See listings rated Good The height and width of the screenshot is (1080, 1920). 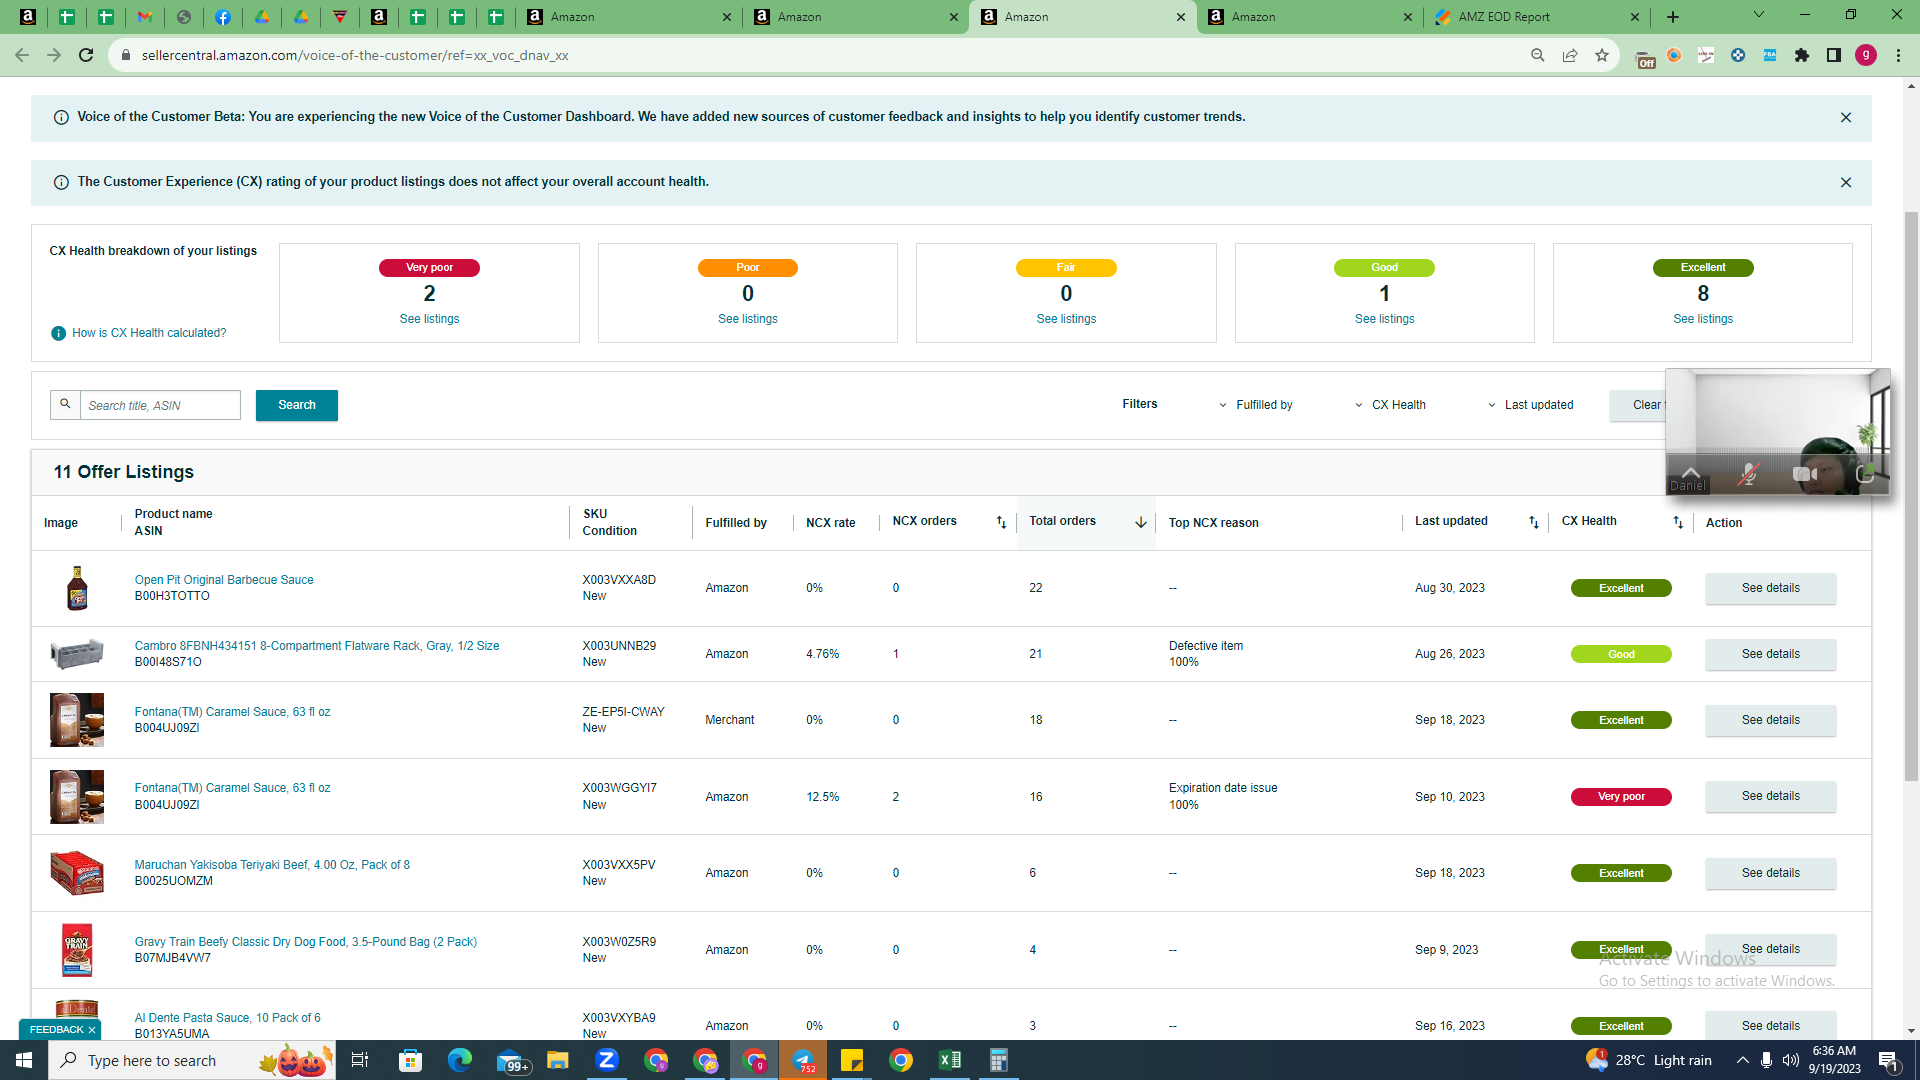[1384, 319]
